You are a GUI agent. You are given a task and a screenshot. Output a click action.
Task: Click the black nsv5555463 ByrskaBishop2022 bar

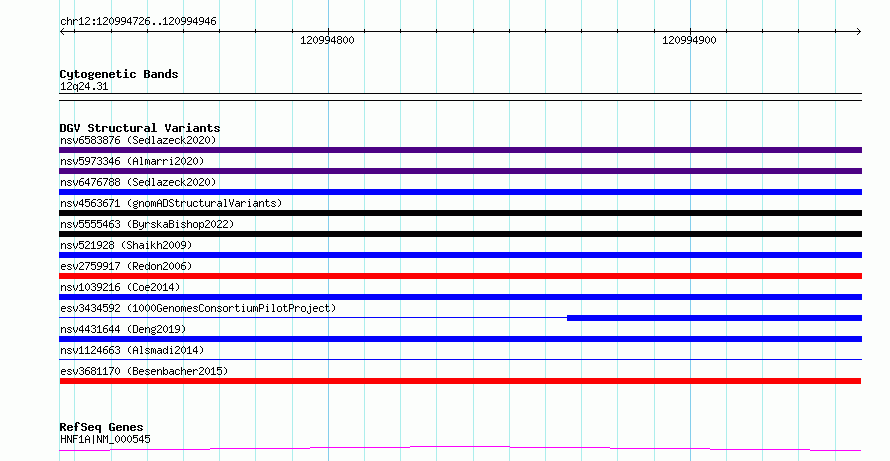460,234
